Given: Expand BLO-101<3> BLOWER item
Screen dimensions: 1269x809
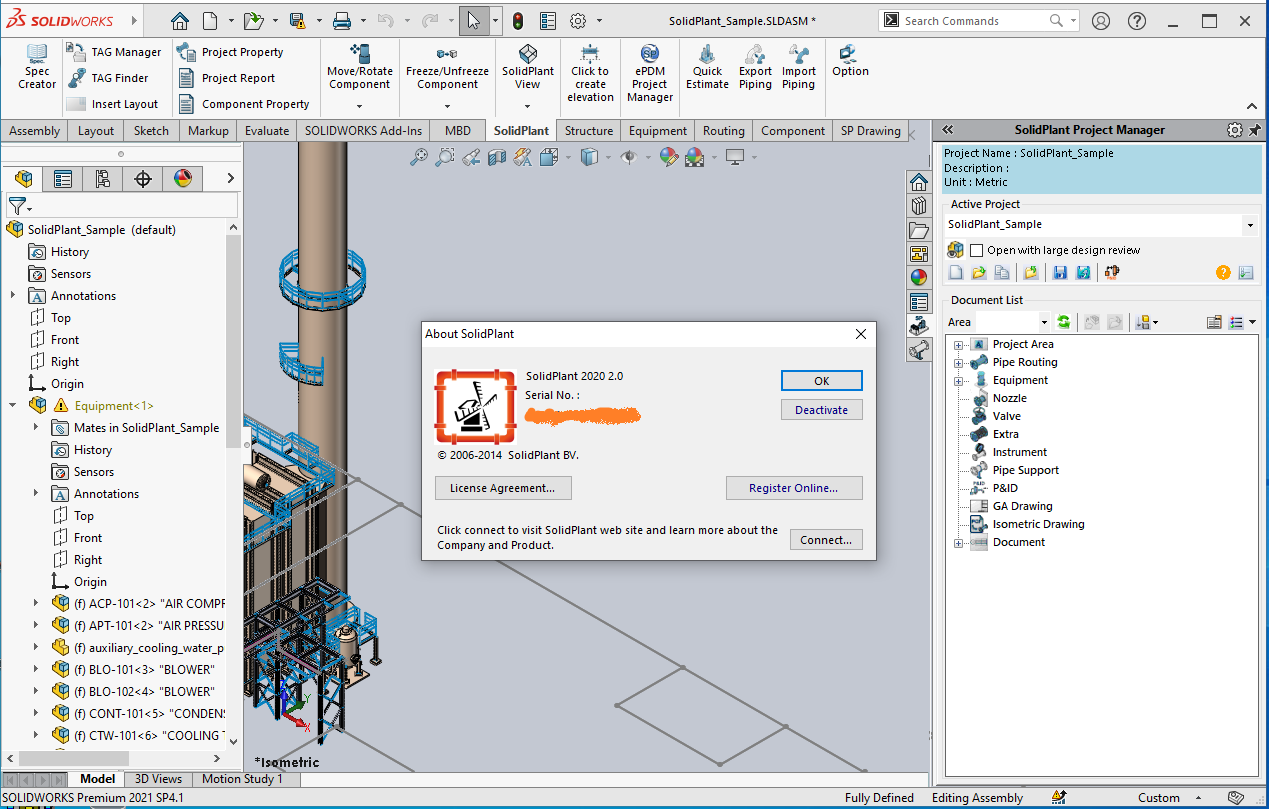Looking at the screenshot, I should 36,669.
